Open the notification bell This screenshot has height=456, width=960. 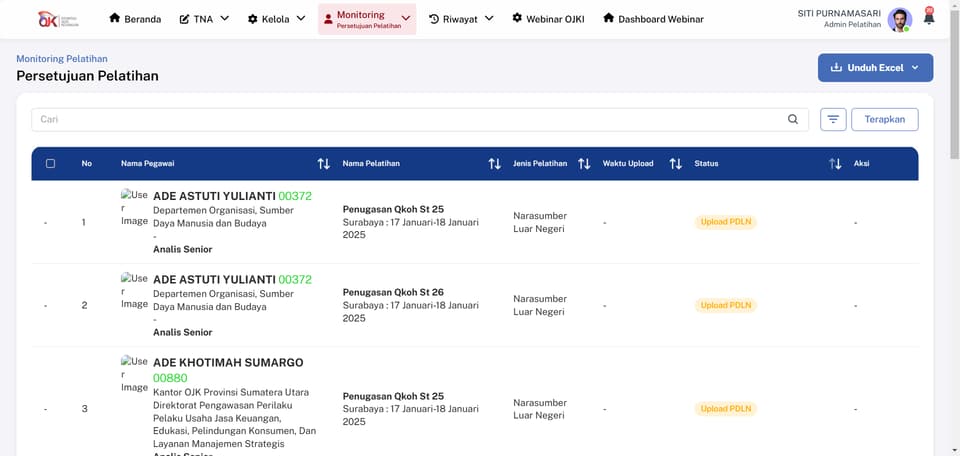pos(929,17)
